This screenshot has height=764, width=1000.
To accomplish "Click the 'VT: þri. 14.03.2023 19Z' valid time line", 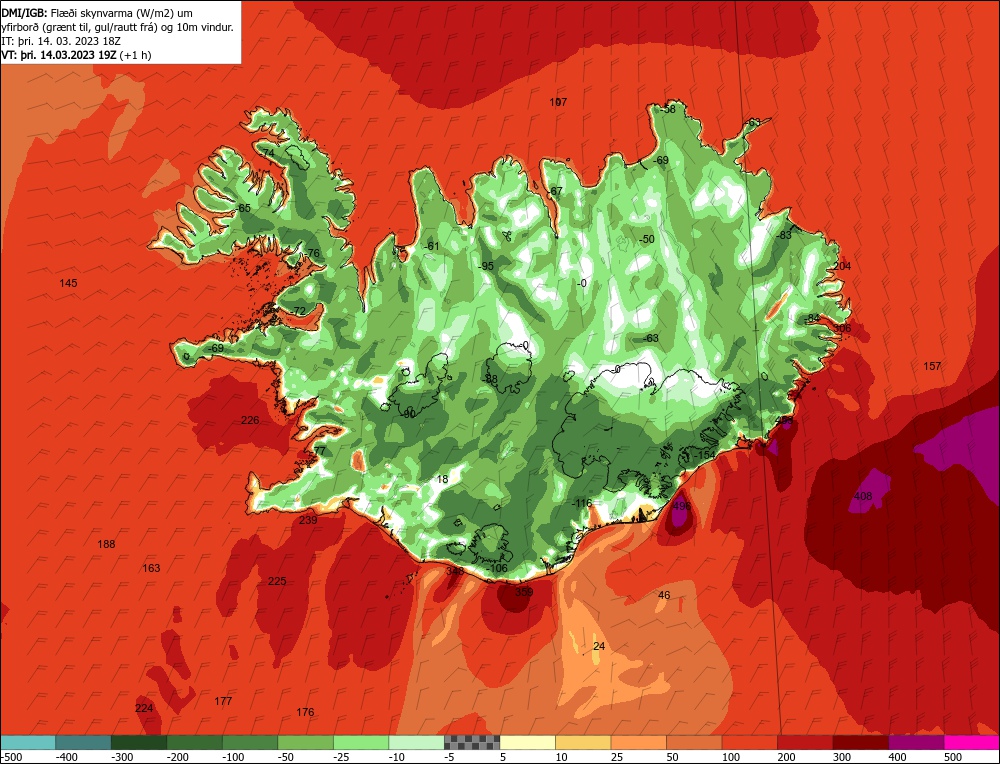I will coord(58,55).
